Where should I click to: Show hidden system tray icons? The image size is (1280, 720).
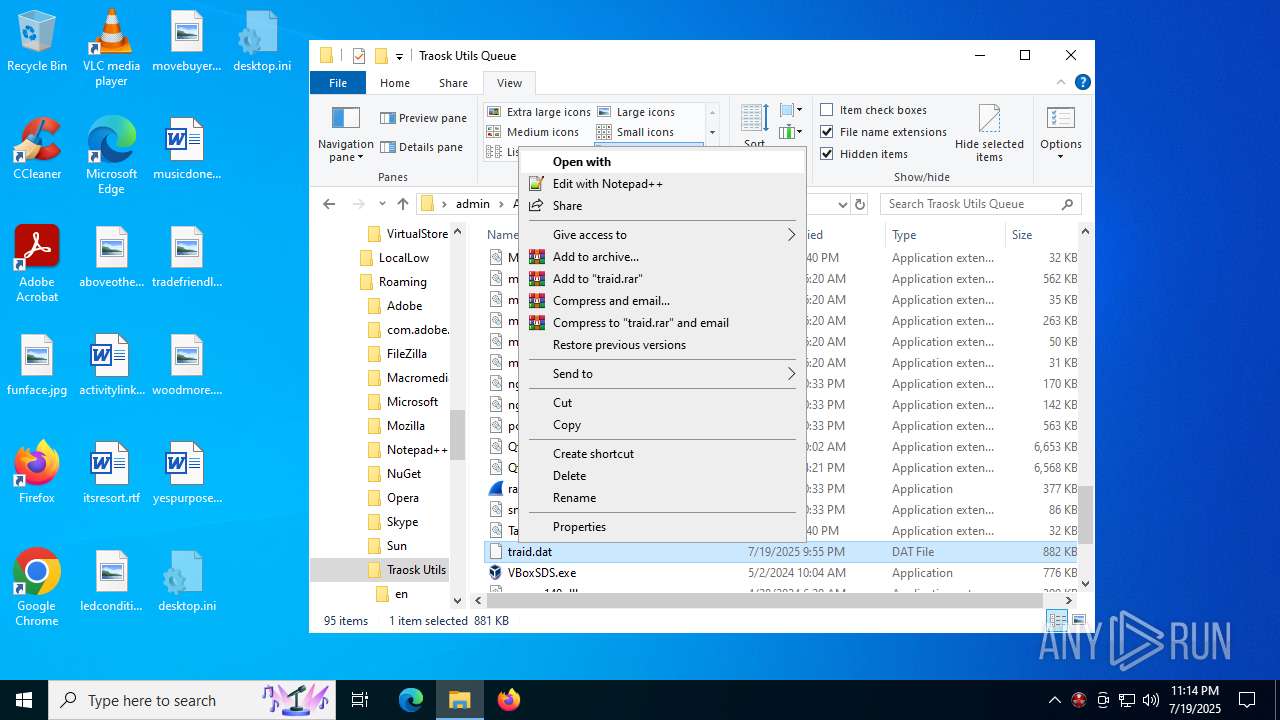[x=1054, y=700]
